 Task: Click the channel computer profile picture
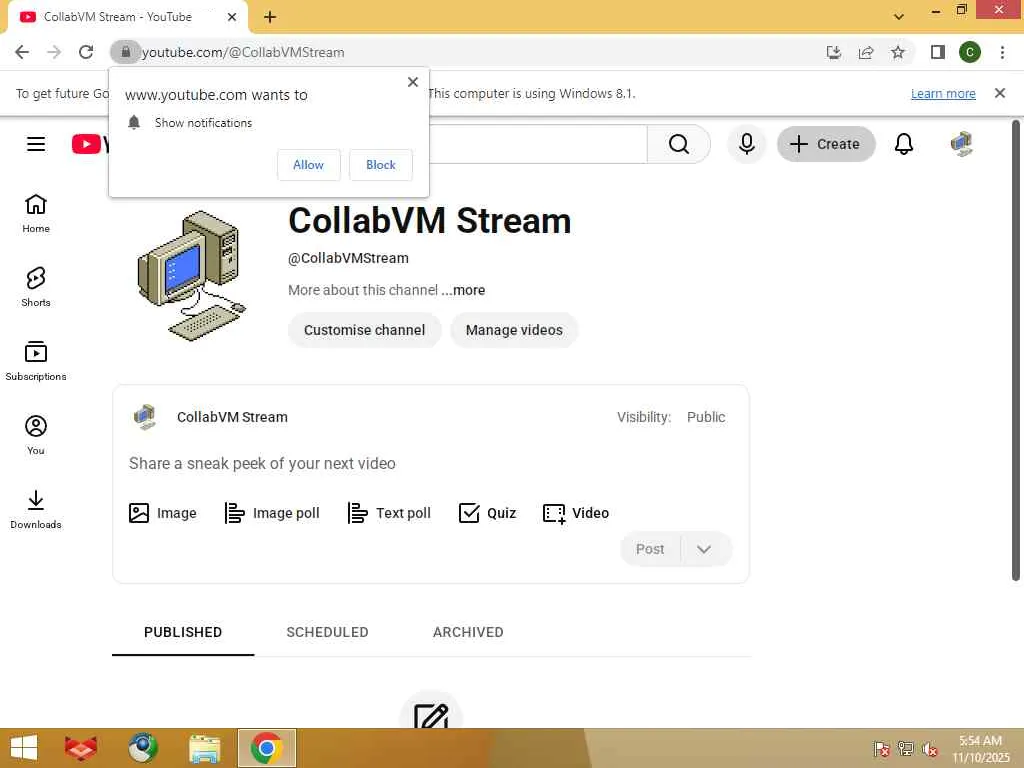[191, 275]
